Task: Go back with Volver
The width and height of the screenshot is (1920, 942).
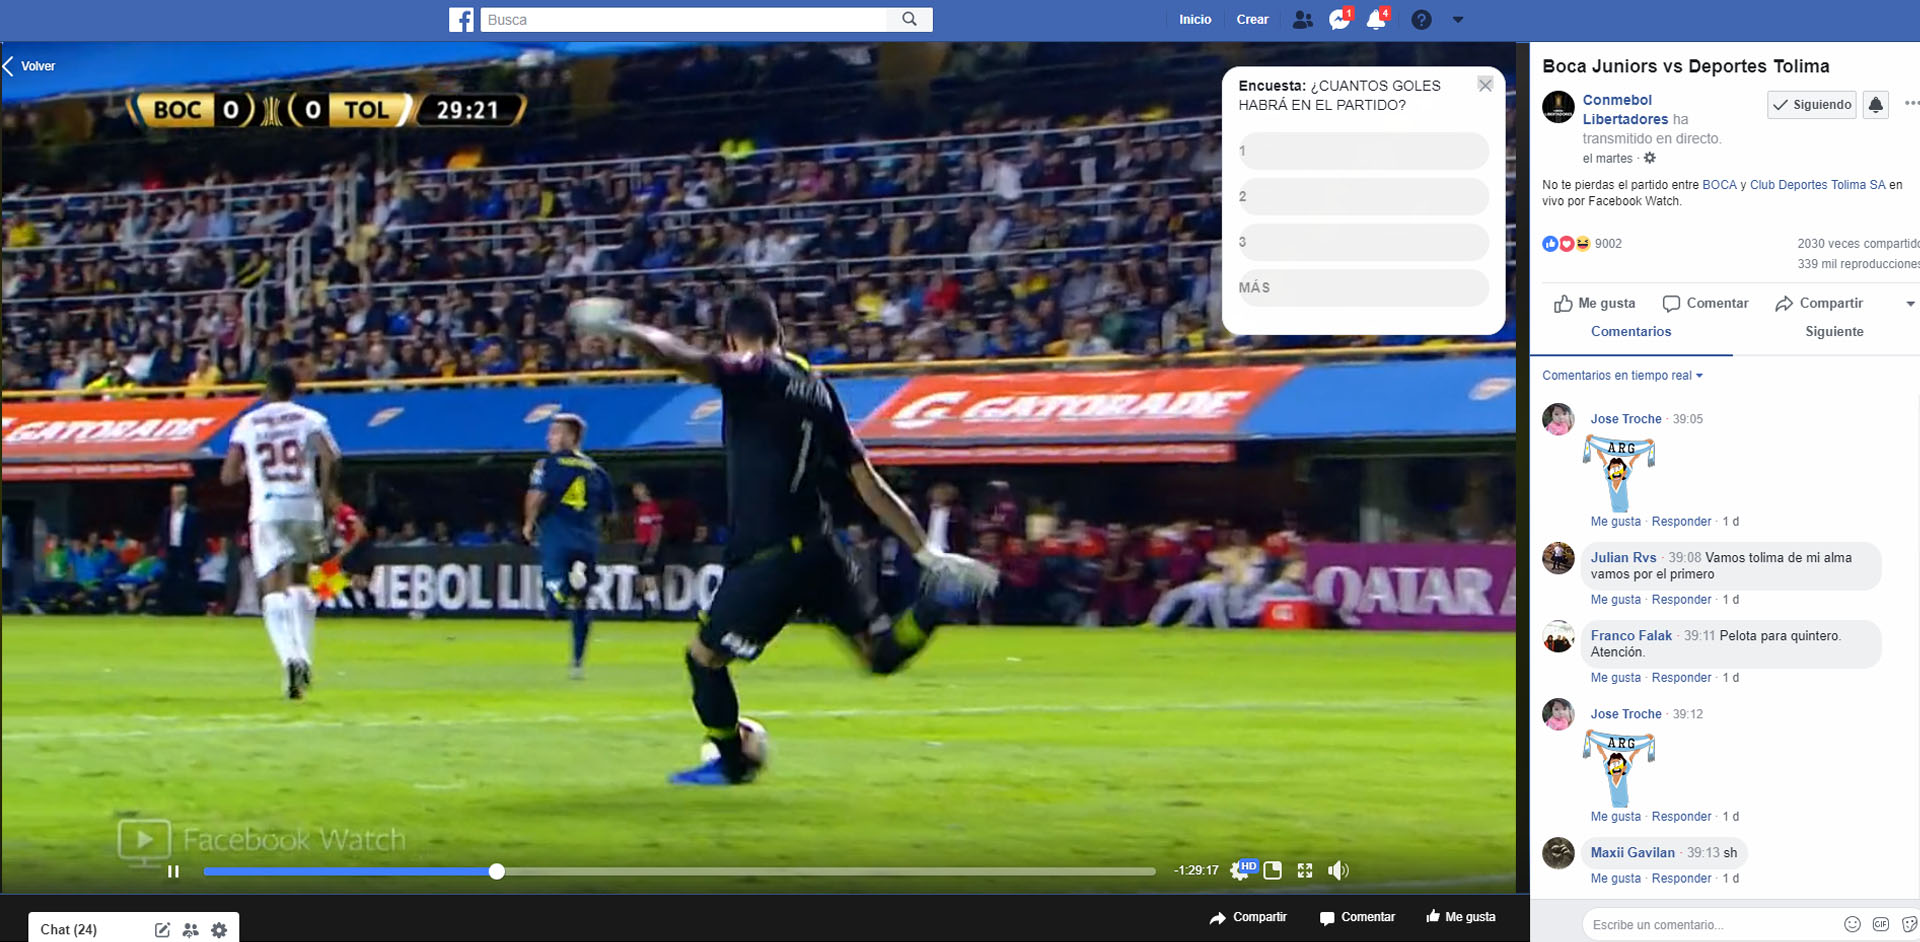Action: point(29,66)
